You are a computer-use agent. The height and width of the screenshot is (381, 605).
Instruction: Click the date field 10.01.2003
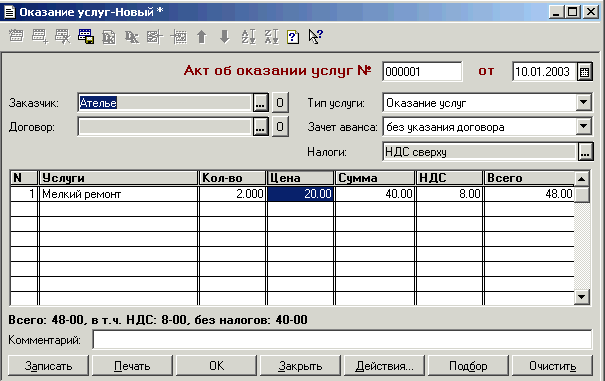544,72
